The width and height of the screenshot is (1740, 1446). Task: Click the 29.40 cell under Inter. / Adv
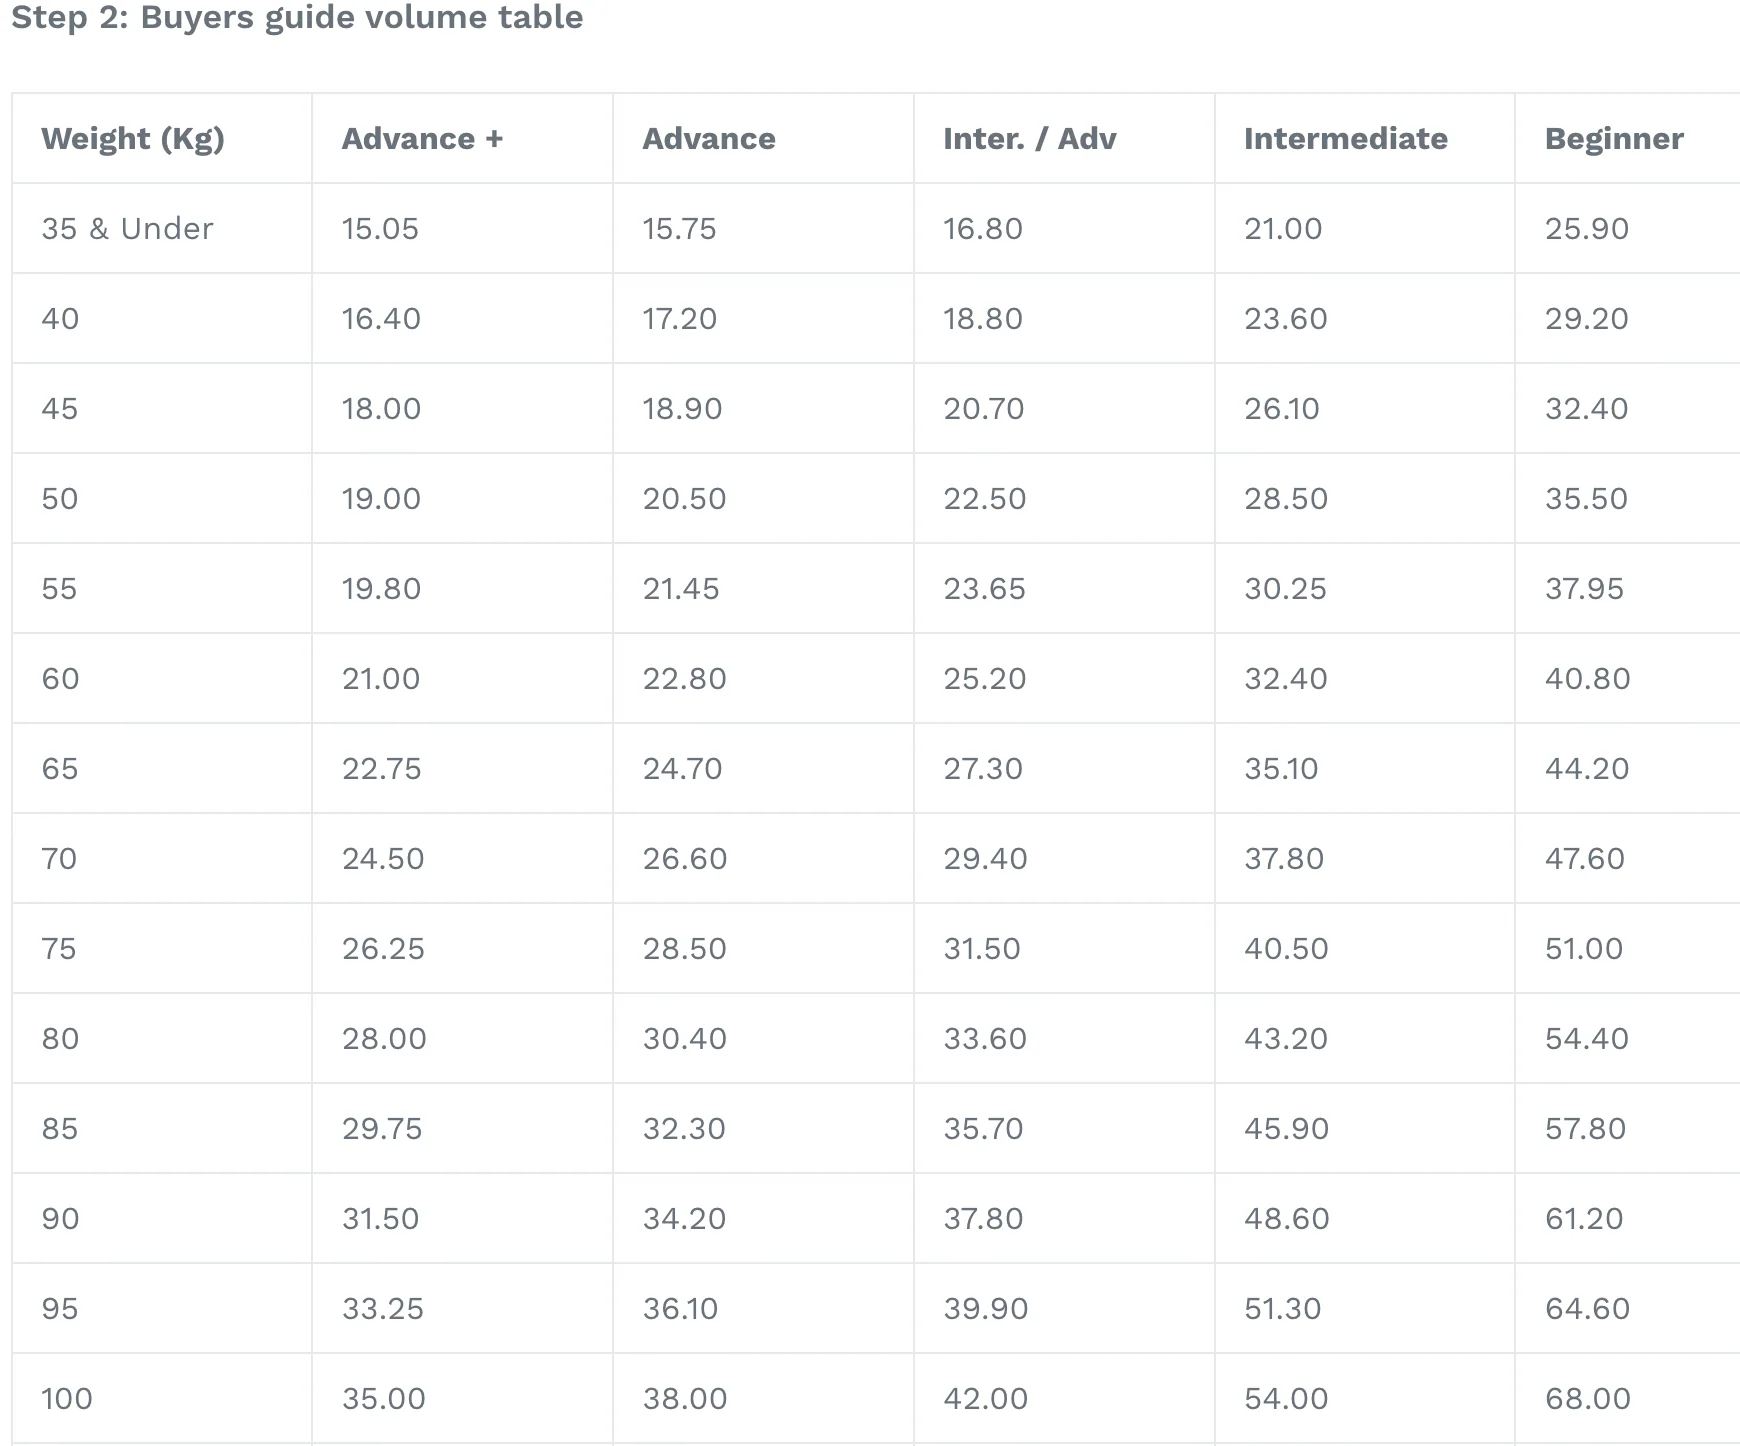pos(985,859)
